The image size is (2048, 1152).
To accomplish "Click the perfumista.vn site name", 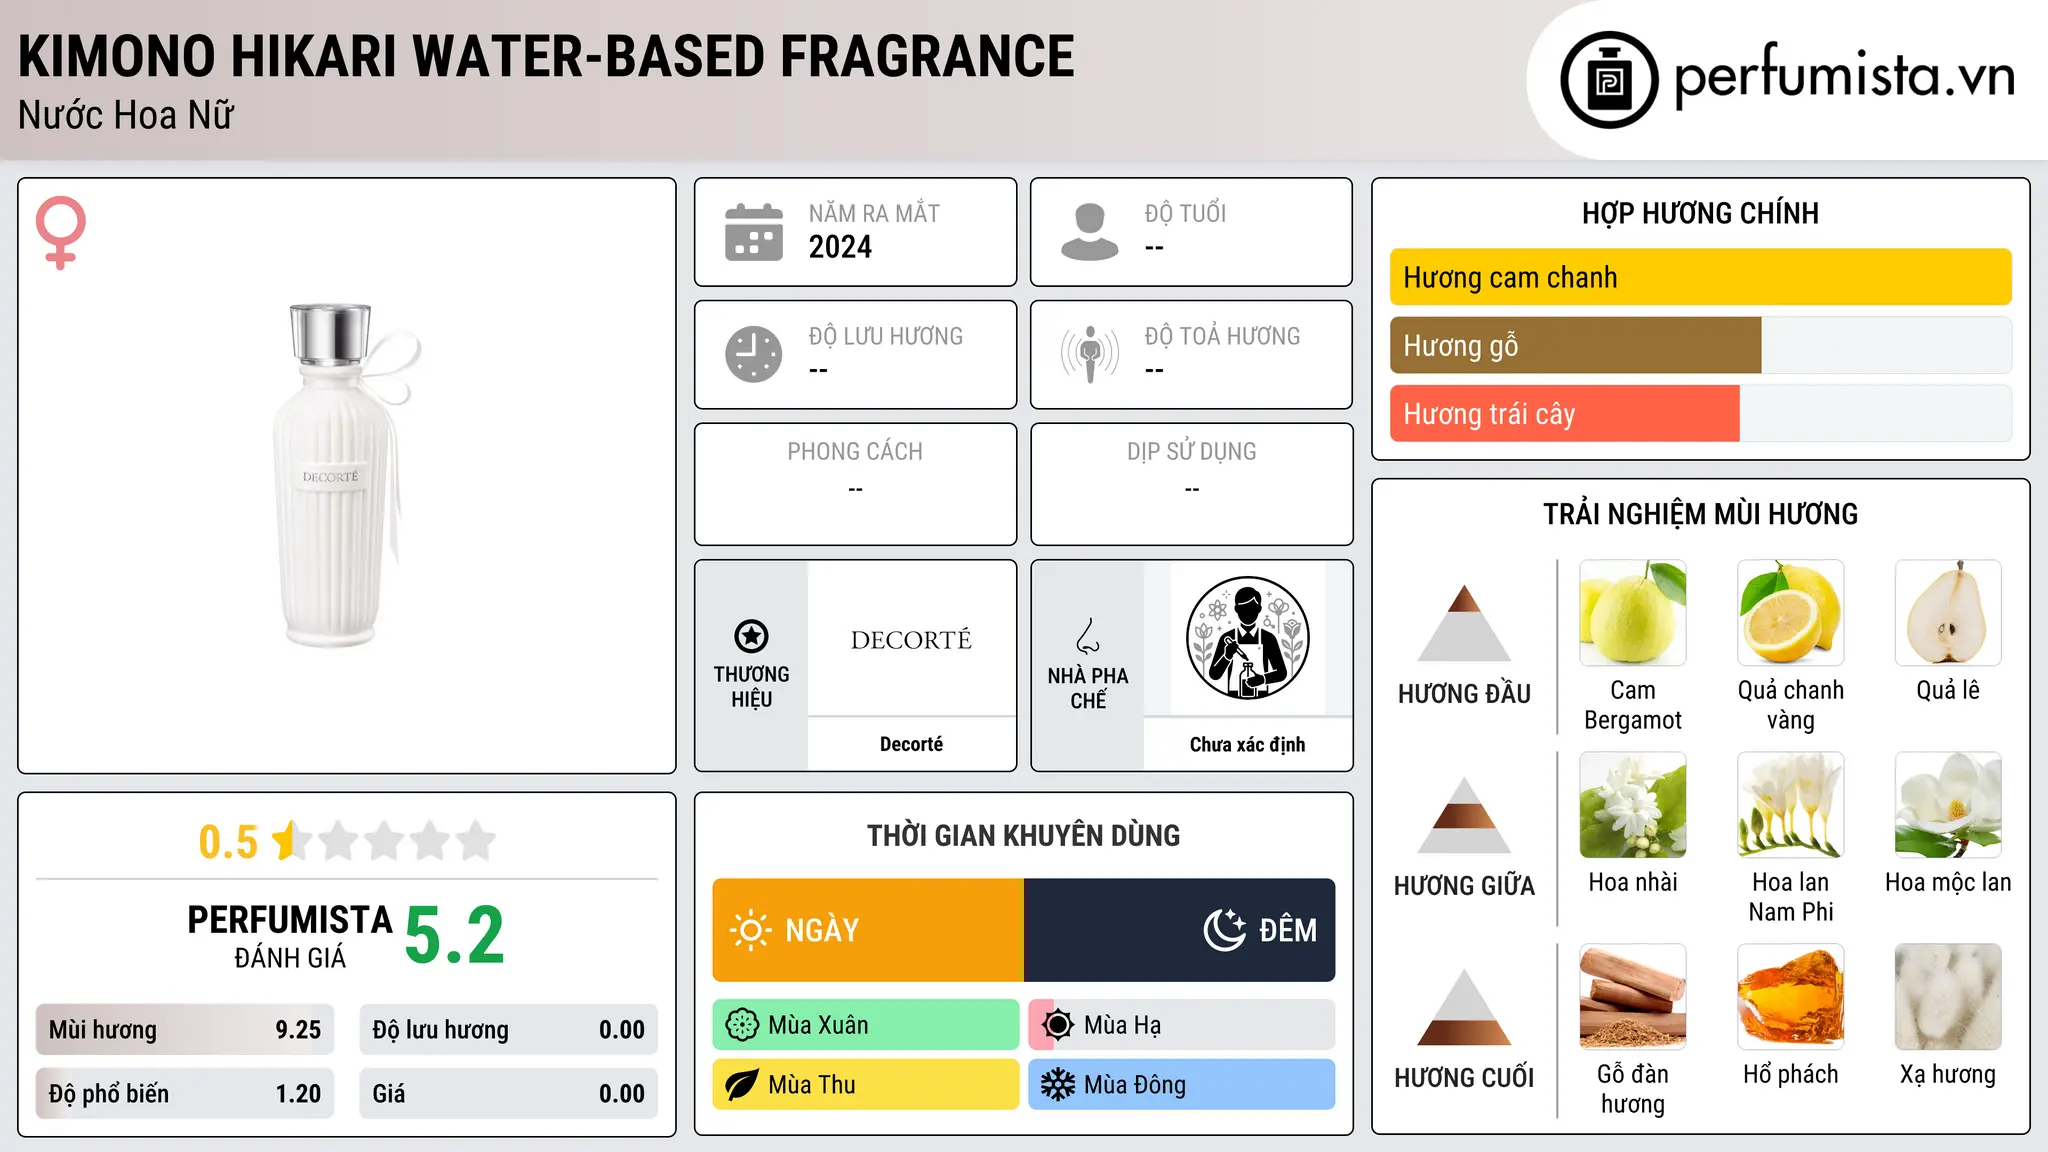I will 1844,78.
